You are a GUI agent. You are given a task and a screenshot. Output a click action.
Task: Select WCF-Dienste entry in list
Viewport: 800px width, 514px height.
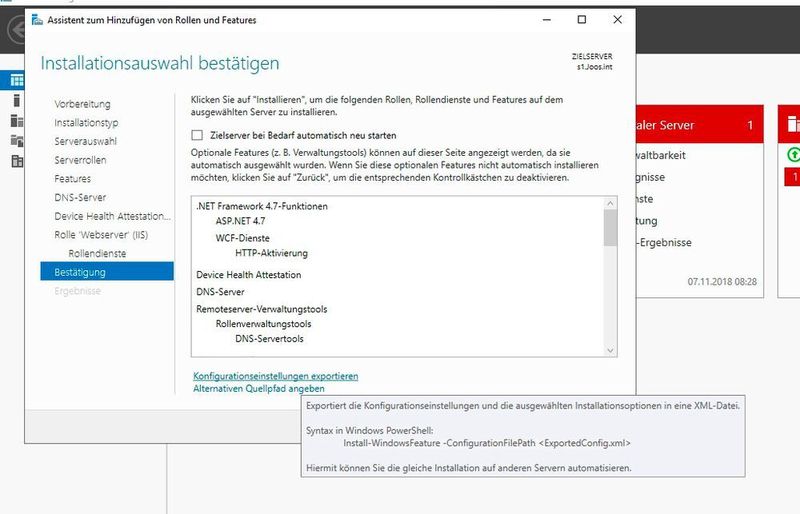coord(242,238)
